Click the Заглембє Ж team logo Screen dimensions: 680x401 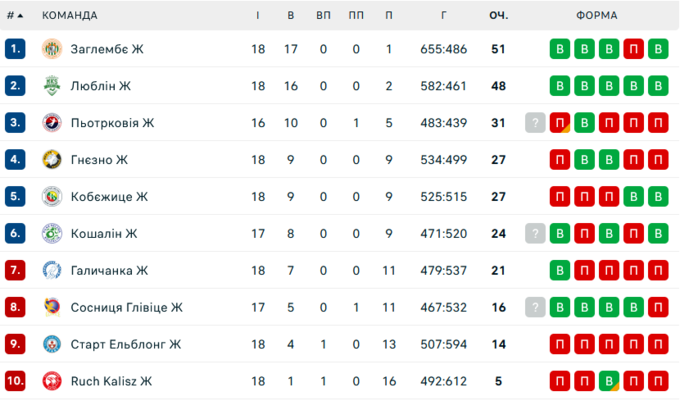coord(52,49)
